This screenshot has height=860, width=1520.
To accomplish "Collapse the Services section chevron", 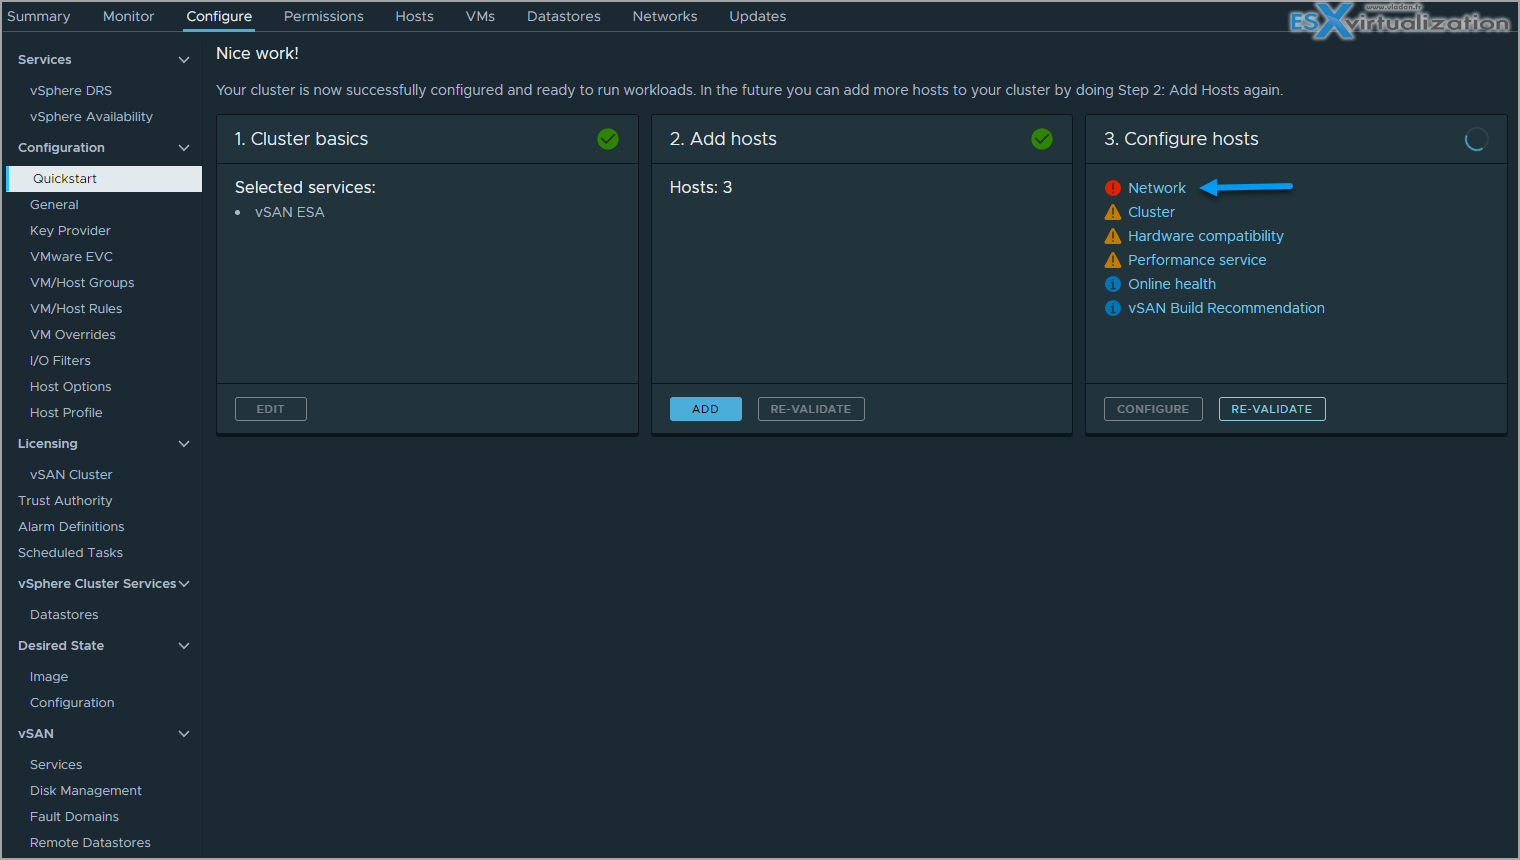I will pos(184,60).
